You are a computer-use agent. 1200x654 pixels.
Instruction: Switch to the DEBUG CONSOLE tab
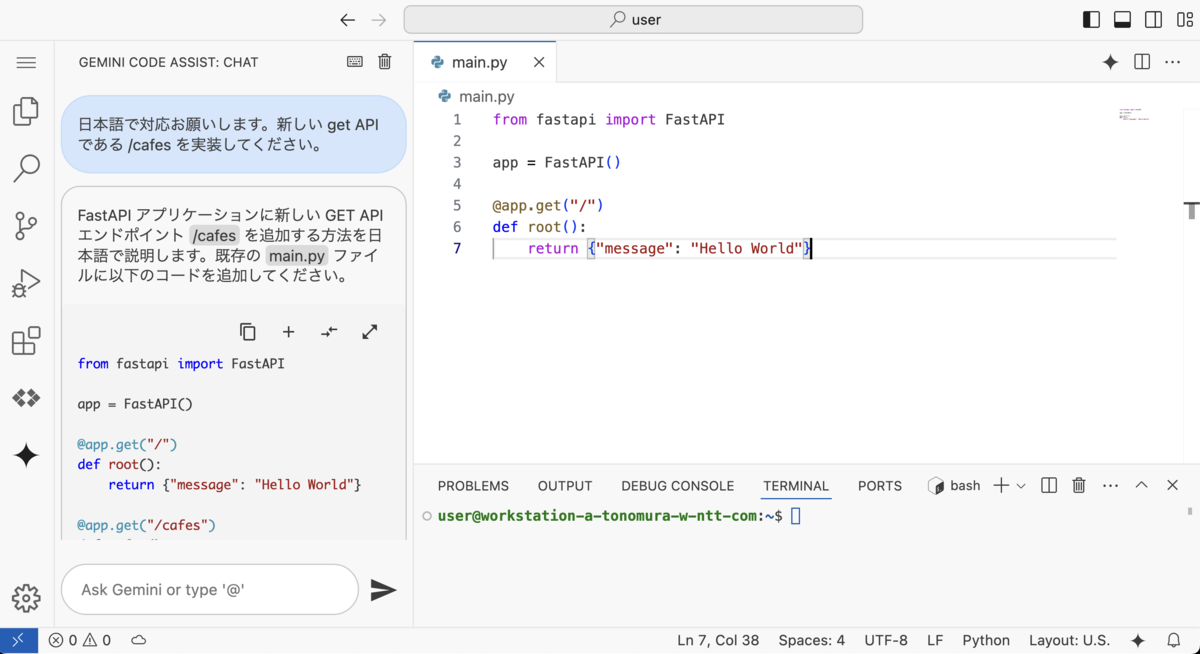click(677, 485)
